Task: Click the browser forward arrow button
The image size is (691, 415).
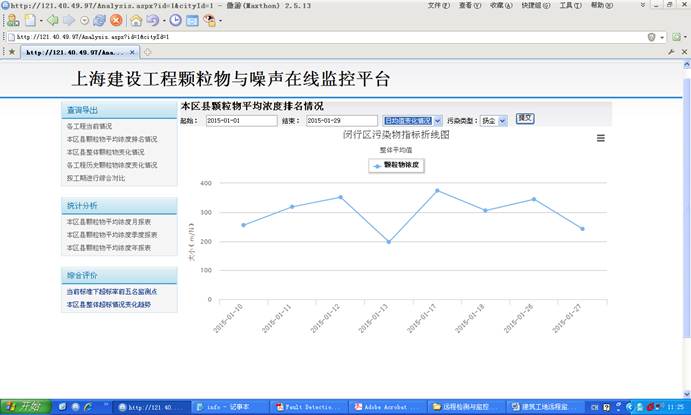Action: pos(68,20)
